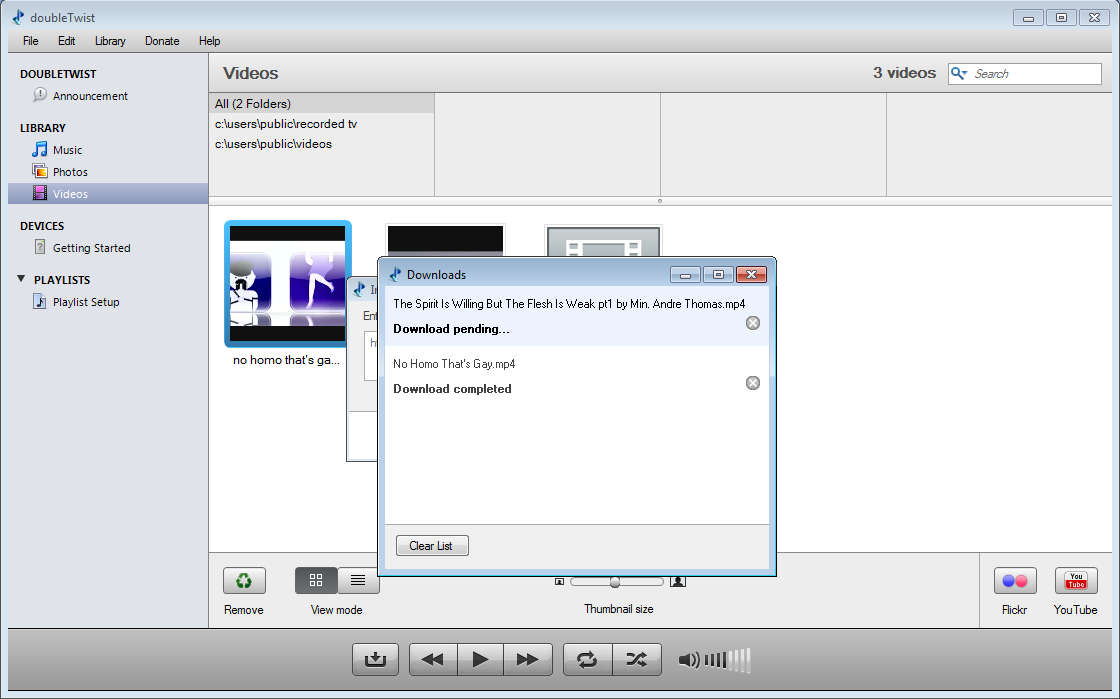The image size is (1120, 699).
Task: Click the Videos film icon
Action: 40,193
